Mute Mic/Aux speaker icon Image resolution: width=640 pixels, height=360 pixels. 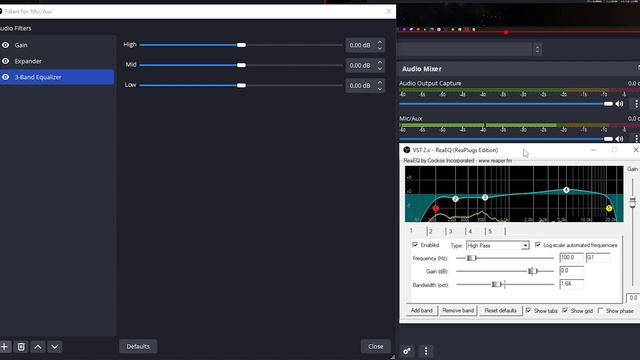pos(619,139)
